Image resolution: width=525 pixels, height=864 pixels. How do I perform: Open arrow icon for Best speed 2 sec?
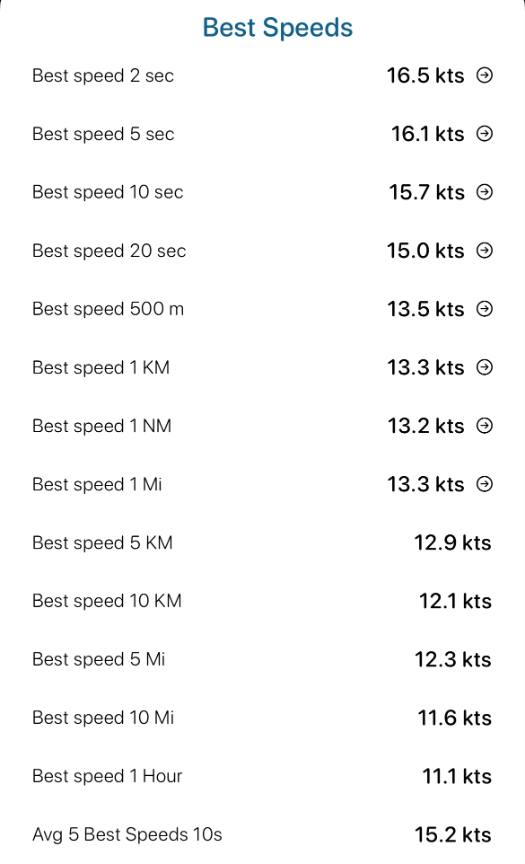pyautogui.click(x=484, y=75)
